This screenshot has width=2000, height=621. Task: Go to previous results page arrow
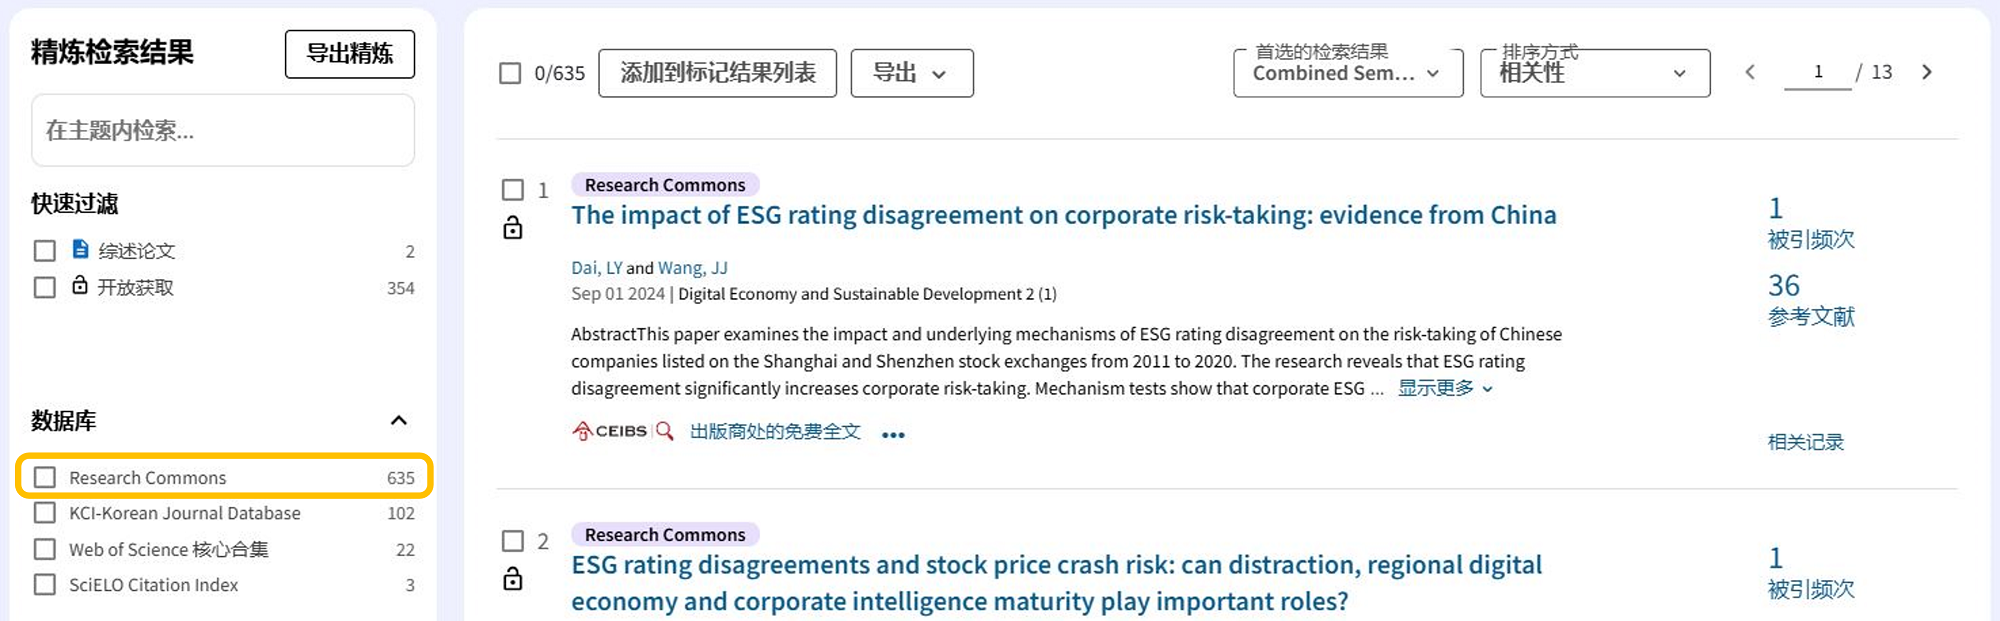pyautogui.click(x=1750, y=72)
